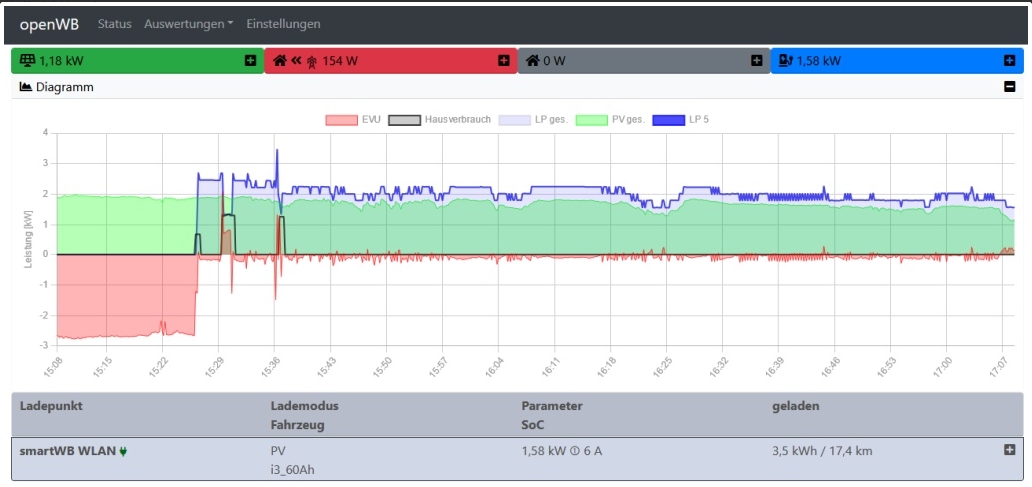Image resolution: width=1032 pixels, height=487 pixels.
Task: Expand the gray house consumption panel
Action: (756, 61)
